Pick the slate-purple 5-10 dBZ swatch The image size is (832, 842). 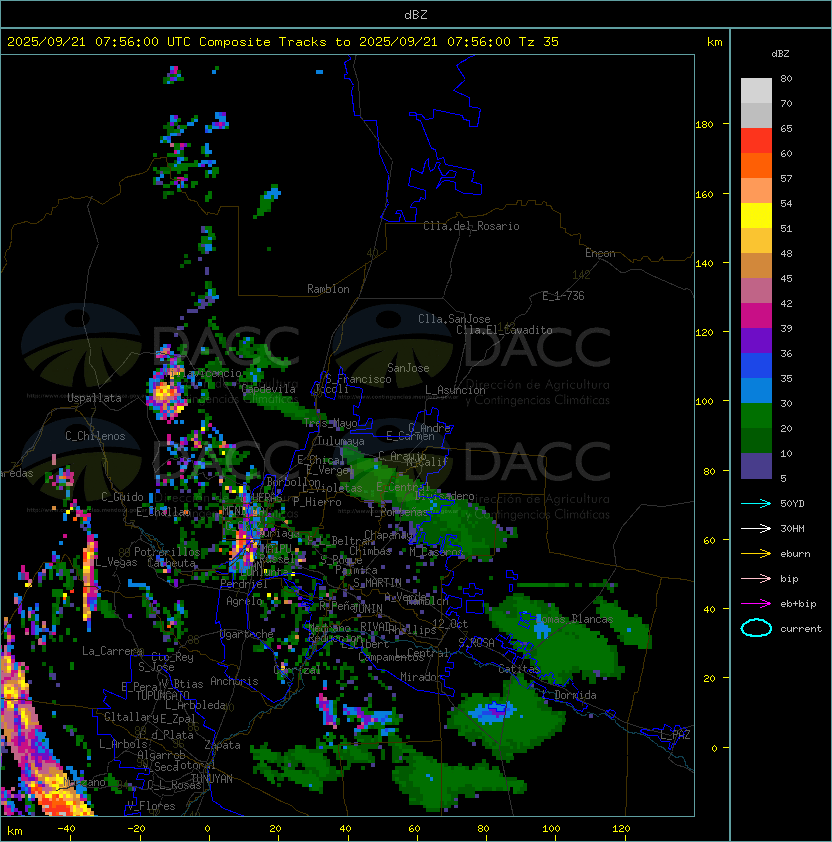tap(756, 466)
